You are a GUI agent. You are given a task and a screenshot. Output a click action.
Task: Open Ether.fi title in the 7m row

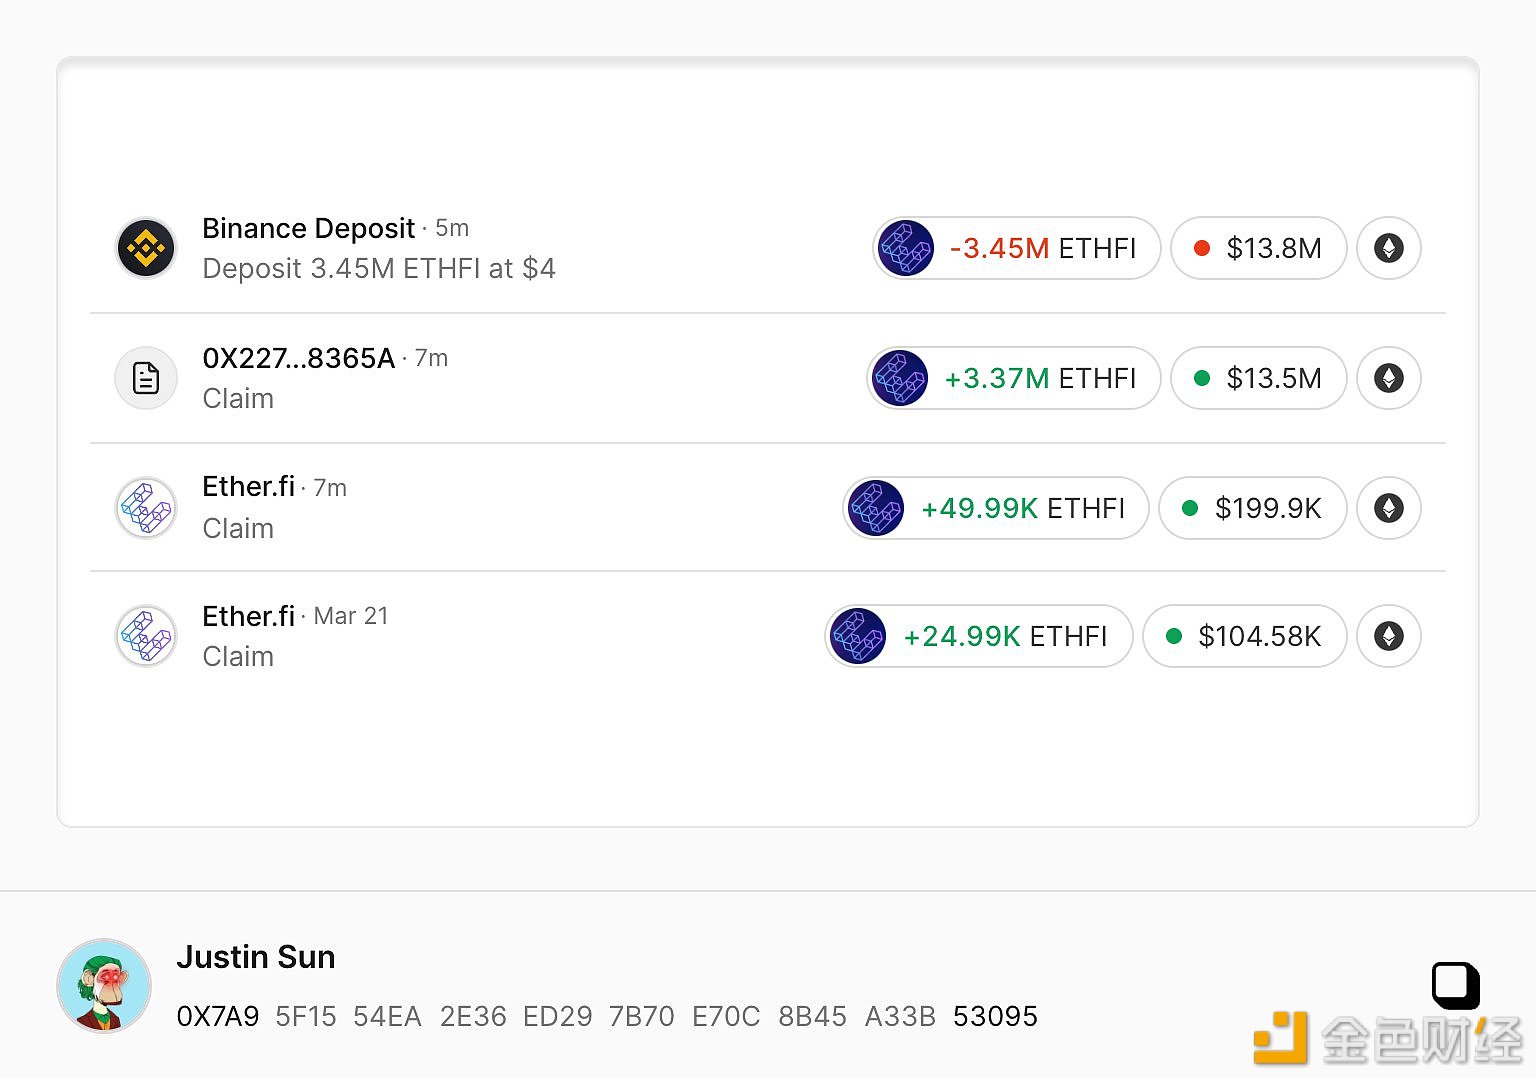[248, 487]
